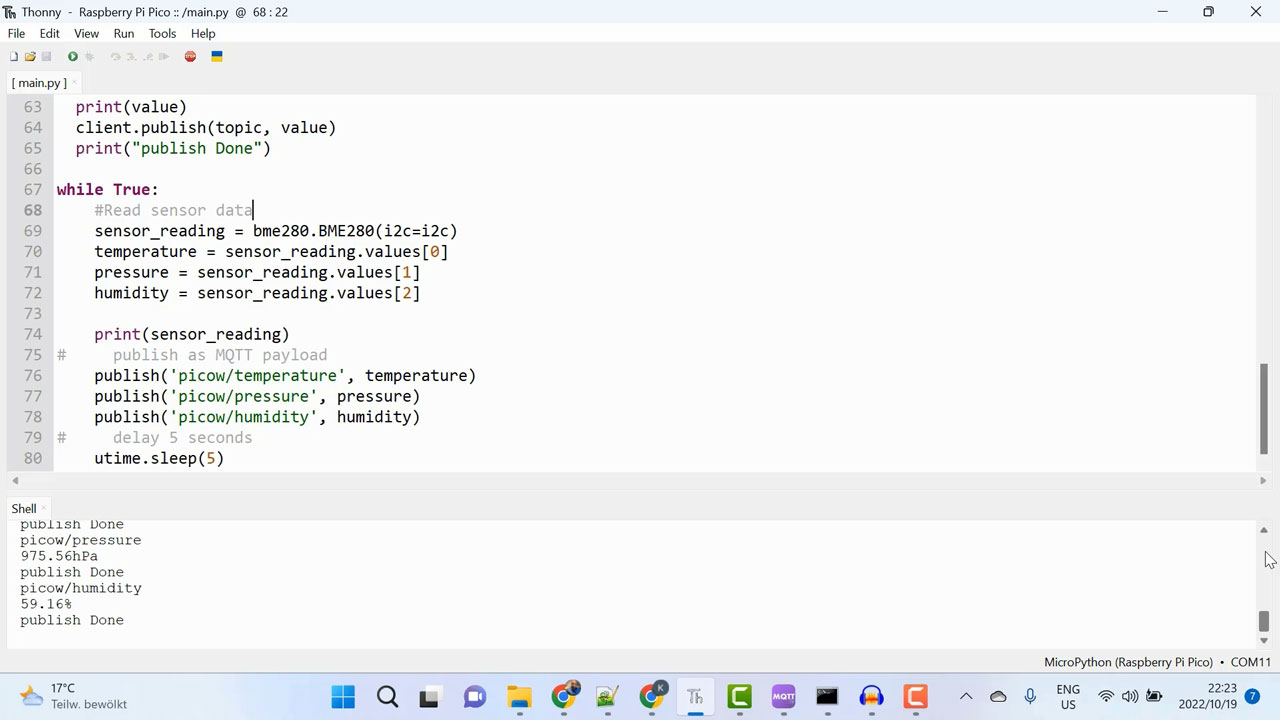Image resolution: width=1280 pixels, height=720 pixels.
Task: Click '59.16%' in the Shell output
Action: (x=46, y=604)
